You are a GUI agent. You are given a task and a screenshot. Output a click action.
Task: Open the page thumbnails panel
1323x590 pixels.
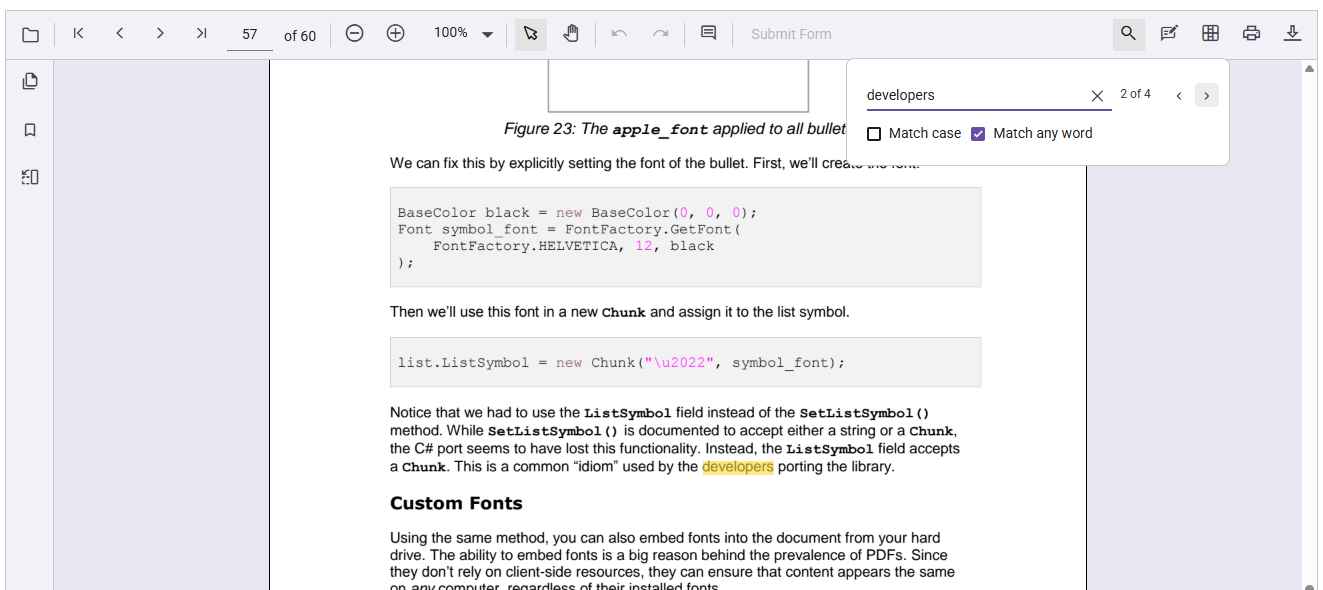coord(30,82)
